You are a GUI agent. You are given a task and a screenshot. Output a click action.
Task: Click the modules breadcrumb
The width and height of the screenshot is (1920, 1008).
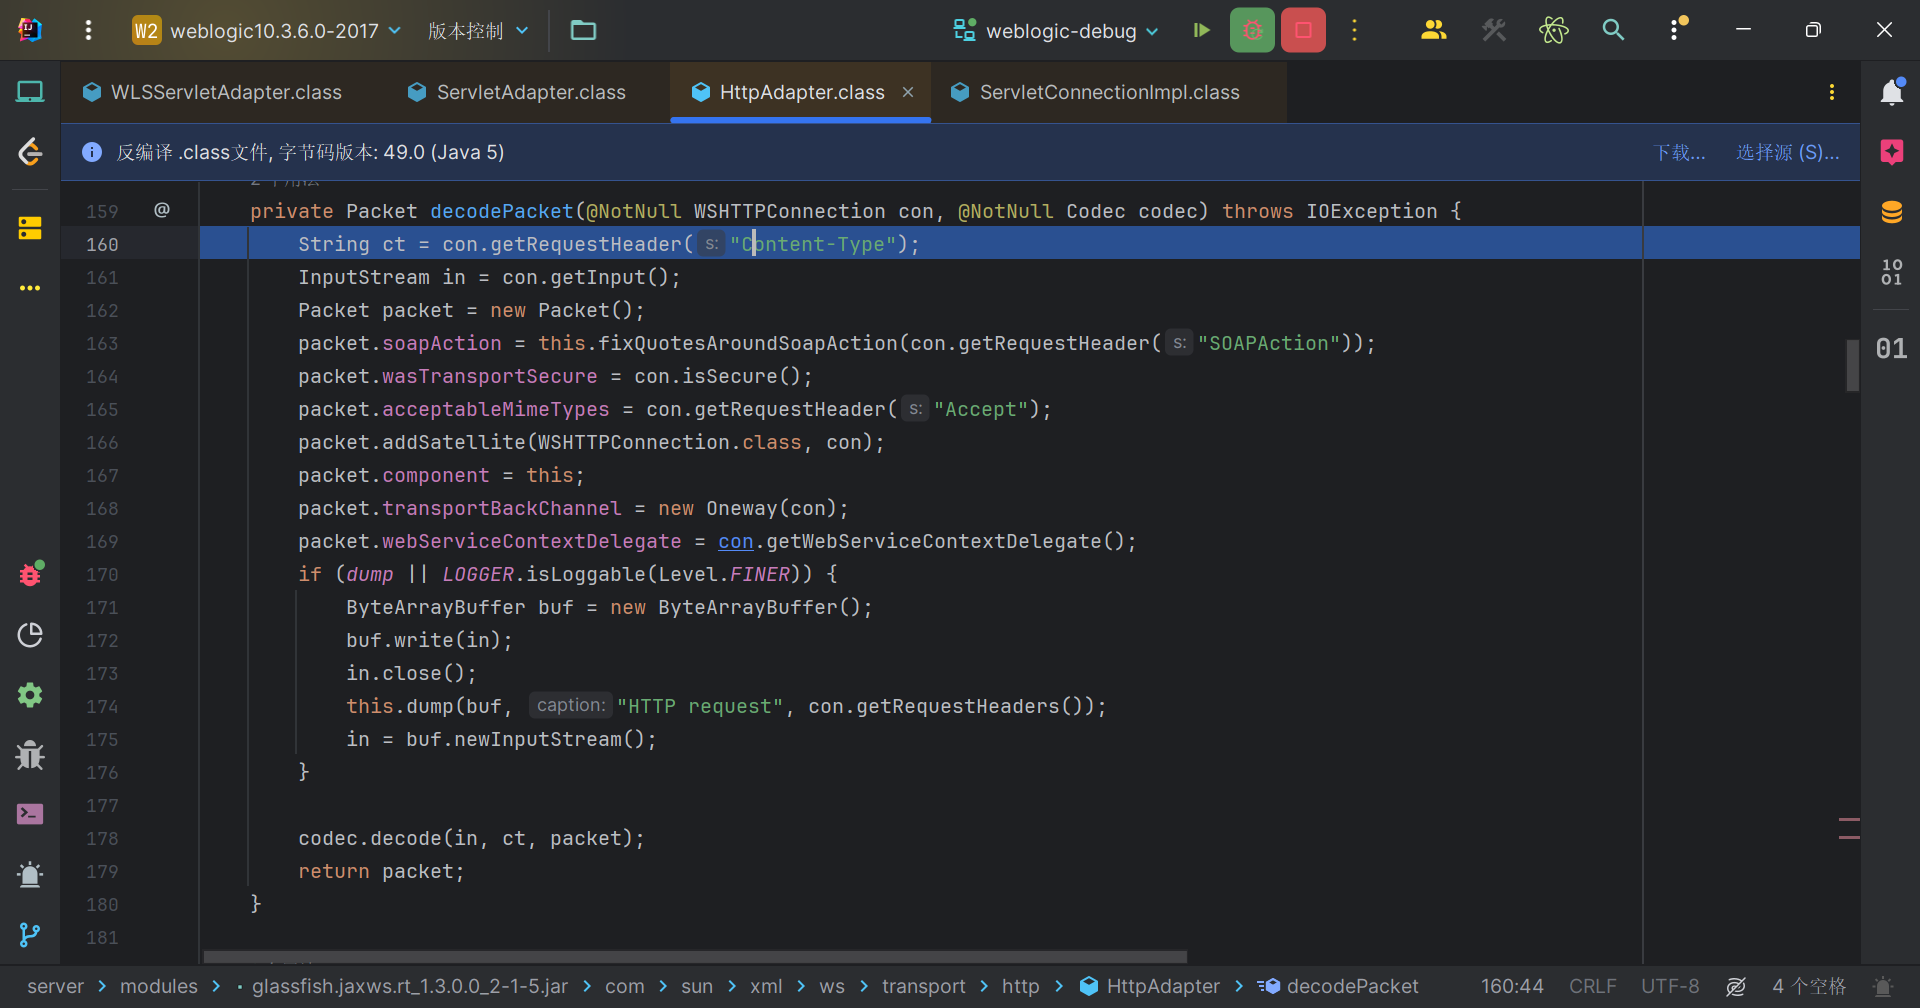159,986
